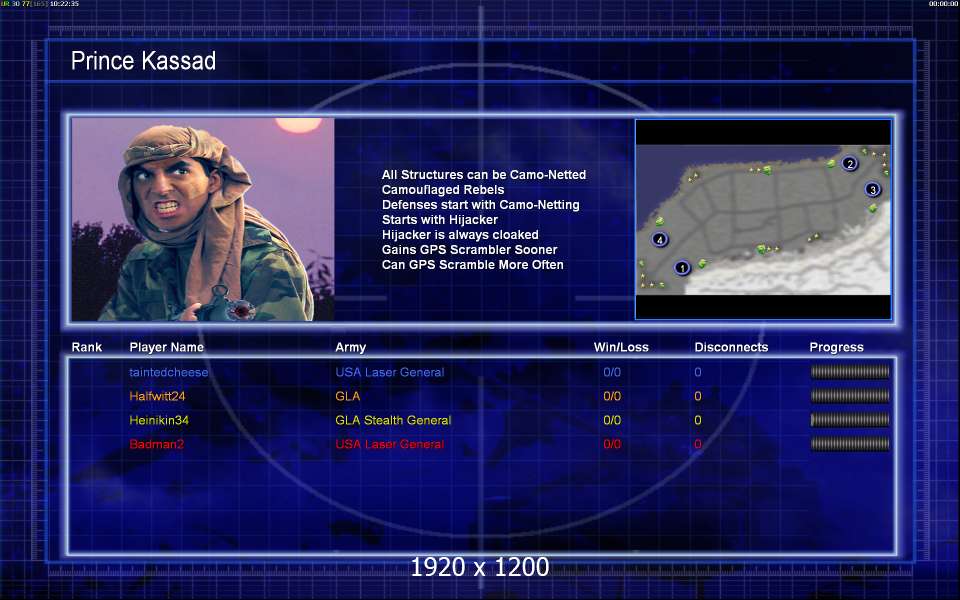960x600 pixels.
Task: Click the 1920 x 1200 resolution caption
Action: click(x=480, y=567)
